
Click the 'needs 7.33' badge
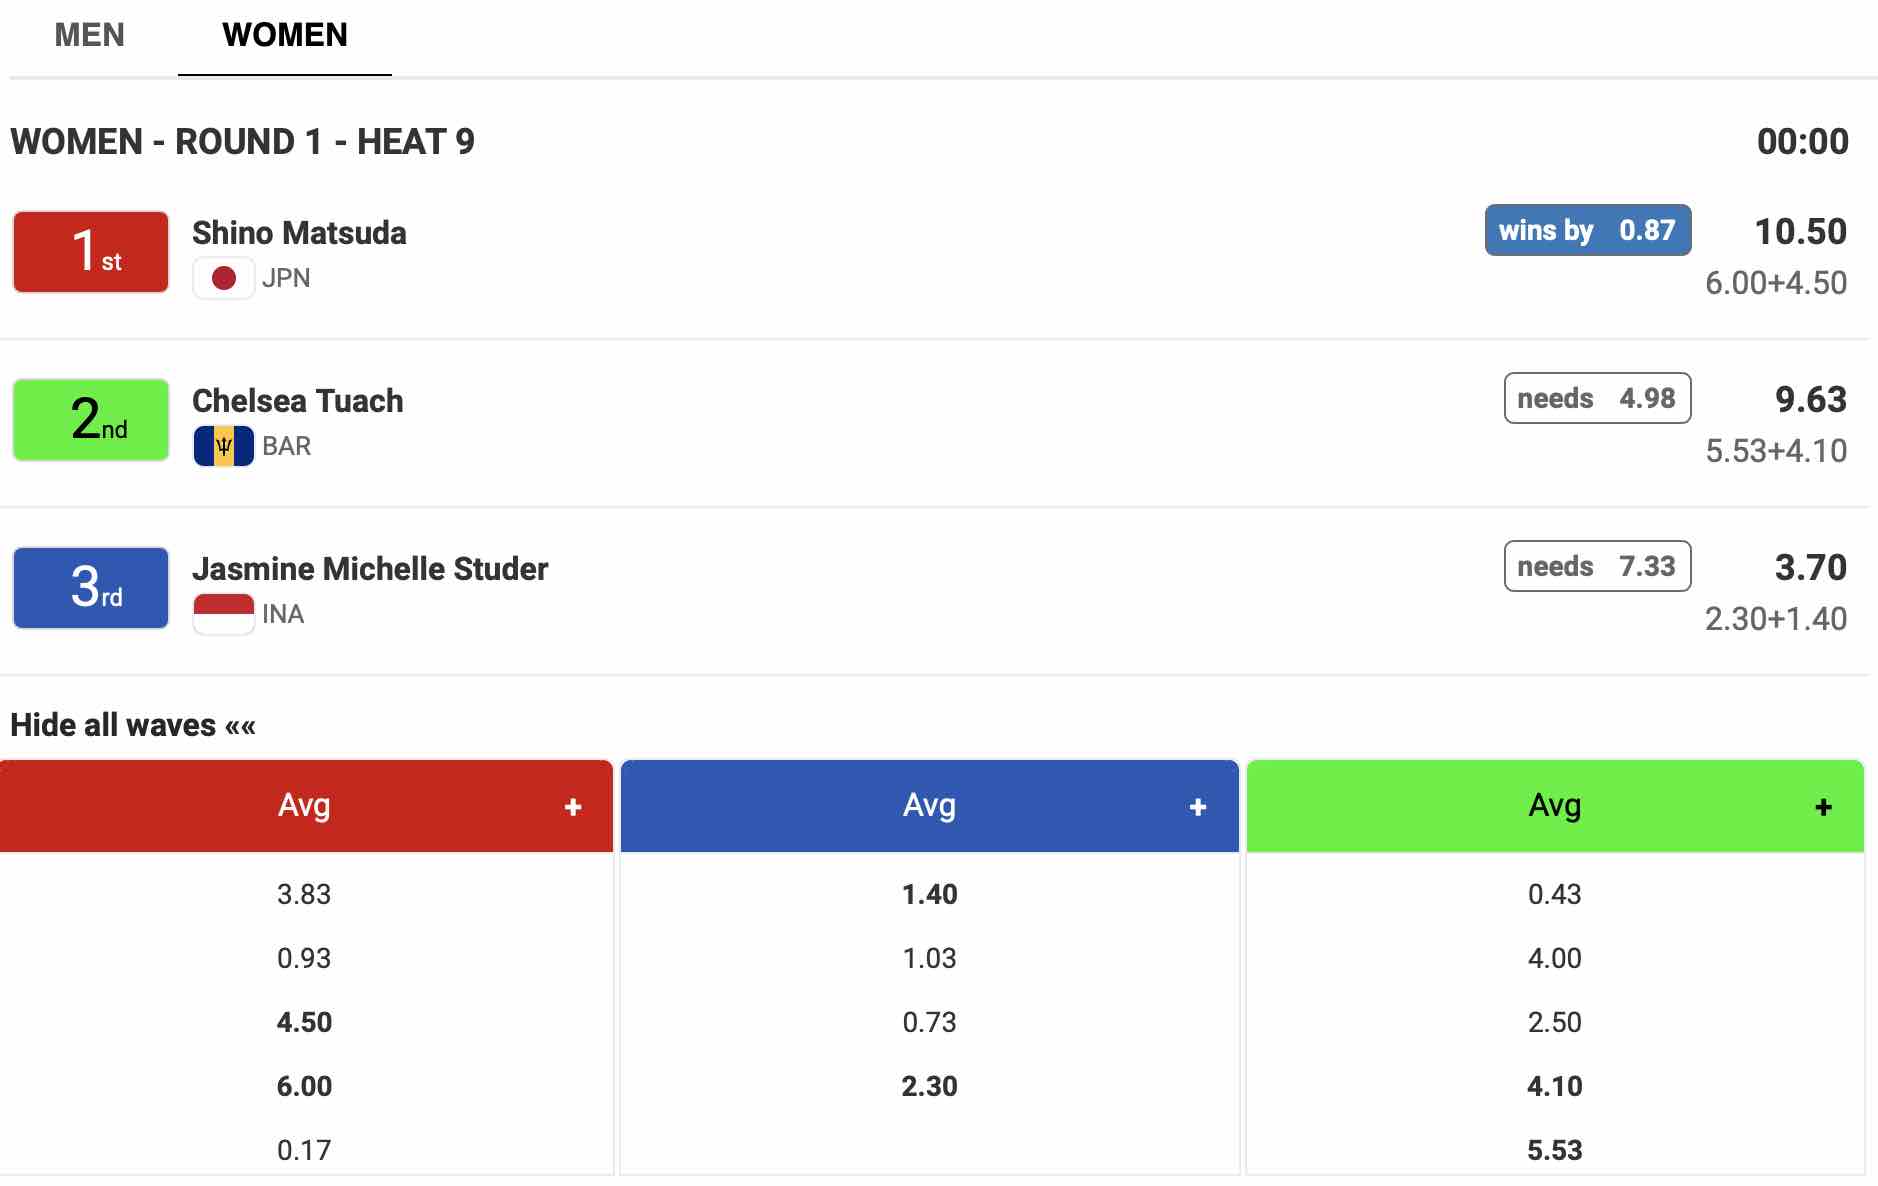(1597, 566)
